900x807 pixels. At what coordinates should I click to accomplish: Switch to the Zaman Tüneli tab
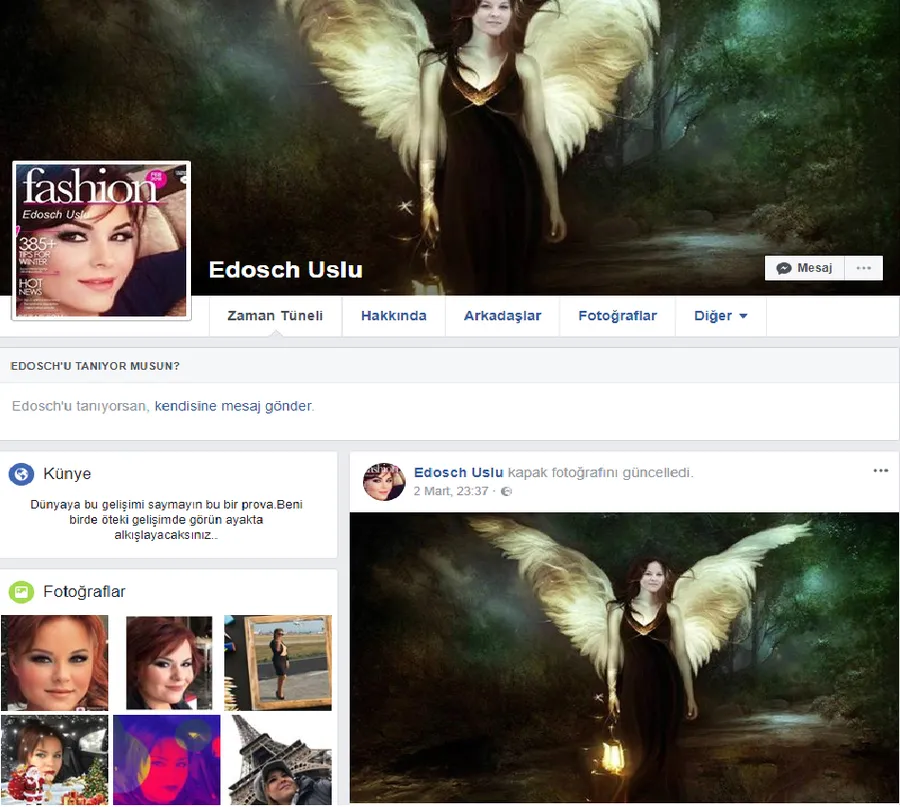(275, 316)
